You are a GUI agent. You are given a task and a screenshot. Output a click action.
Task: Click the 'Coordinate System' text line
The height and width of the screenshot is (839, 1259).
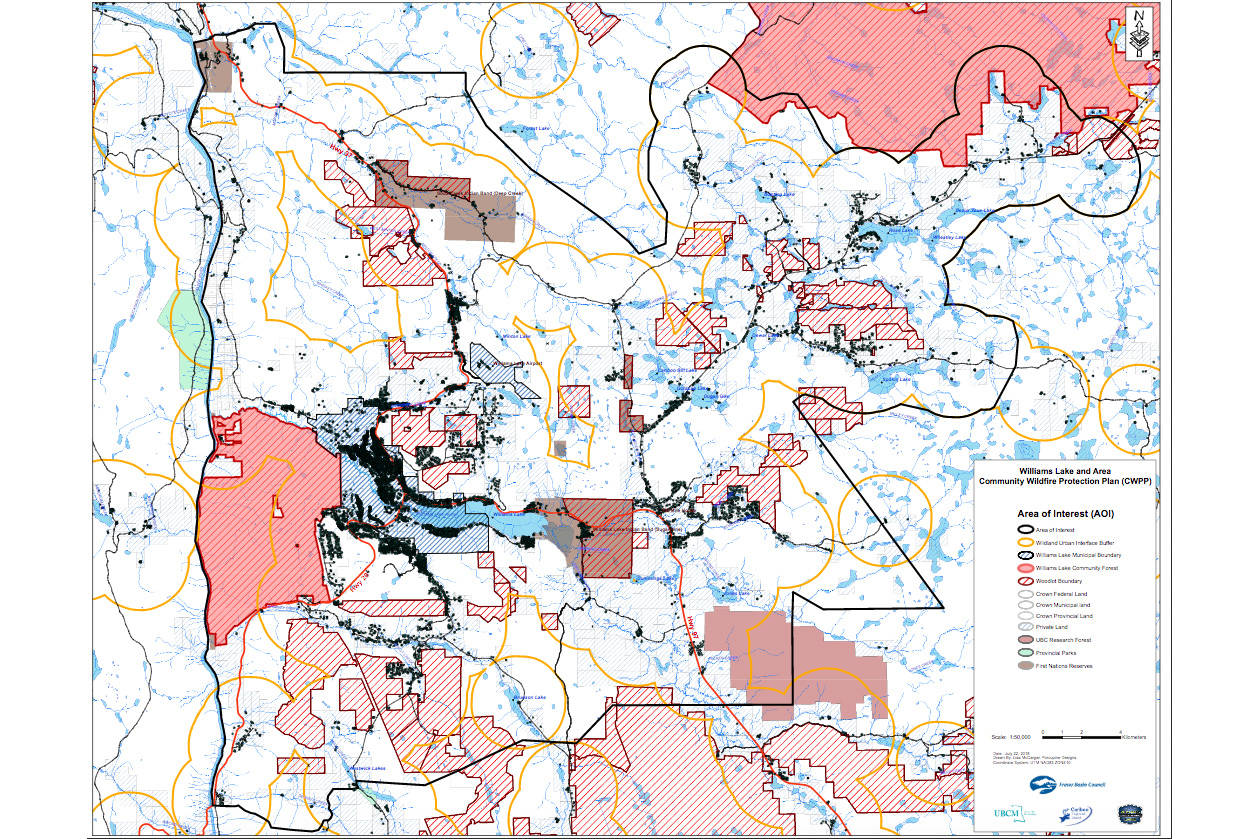click(1031, 762)
